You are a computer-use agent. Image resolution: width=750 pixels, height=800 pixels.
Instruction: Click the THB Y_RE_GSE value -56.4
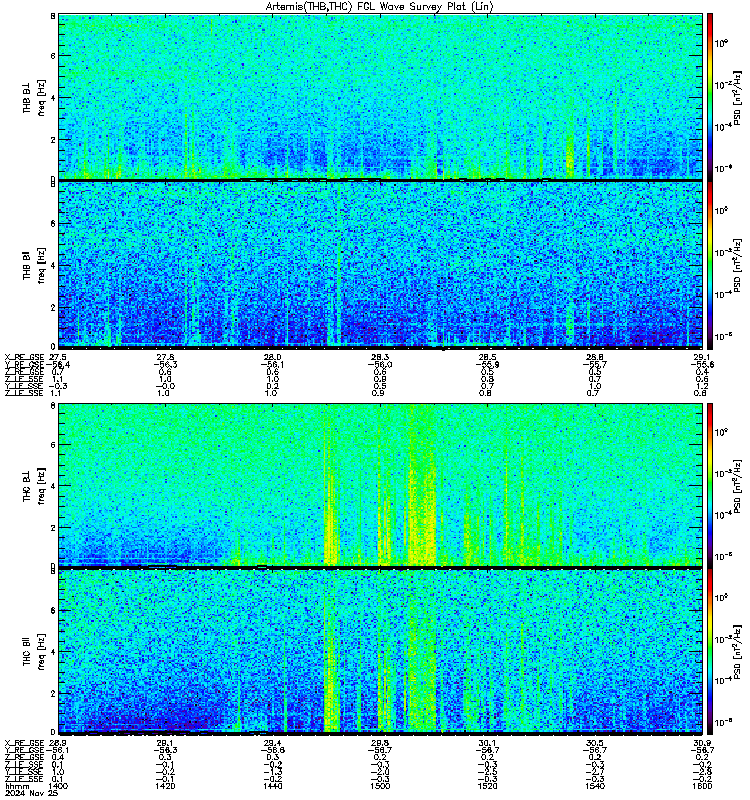point(58,365)
